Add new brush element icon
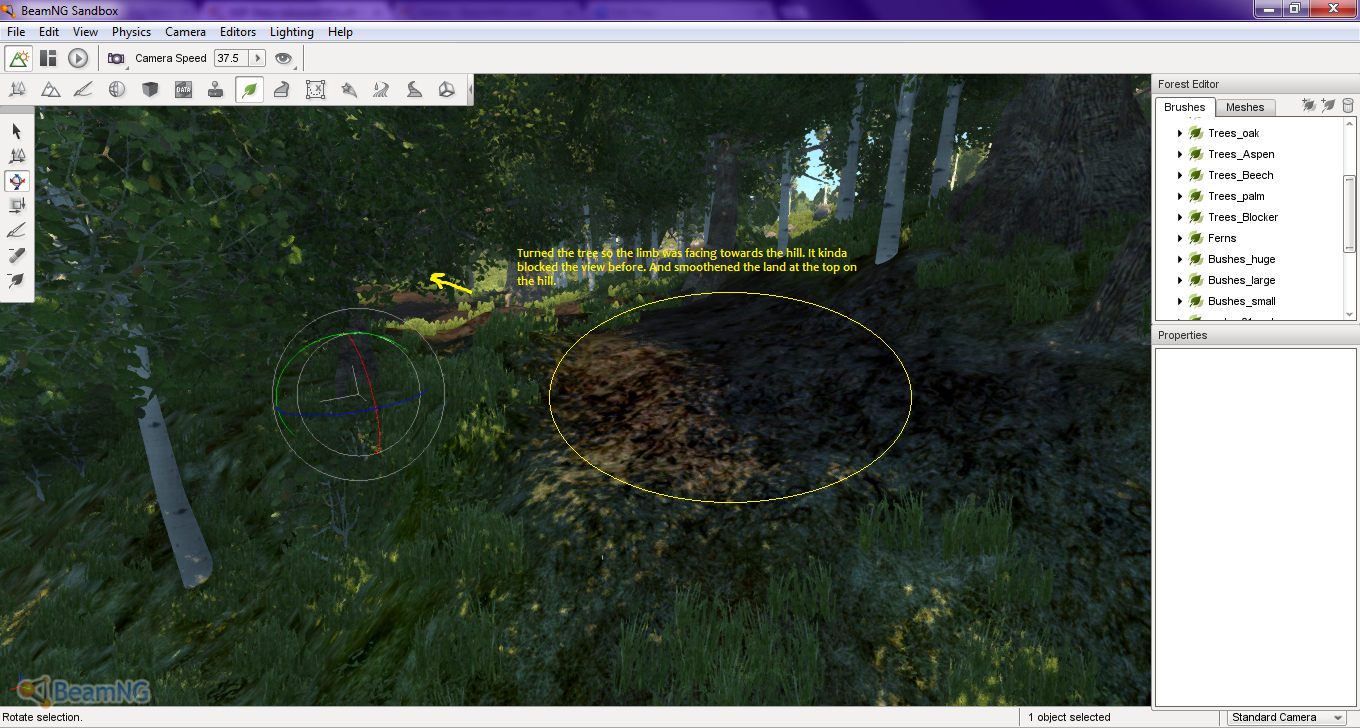This screenshot has height=728, width=1360. (1328, 105)
